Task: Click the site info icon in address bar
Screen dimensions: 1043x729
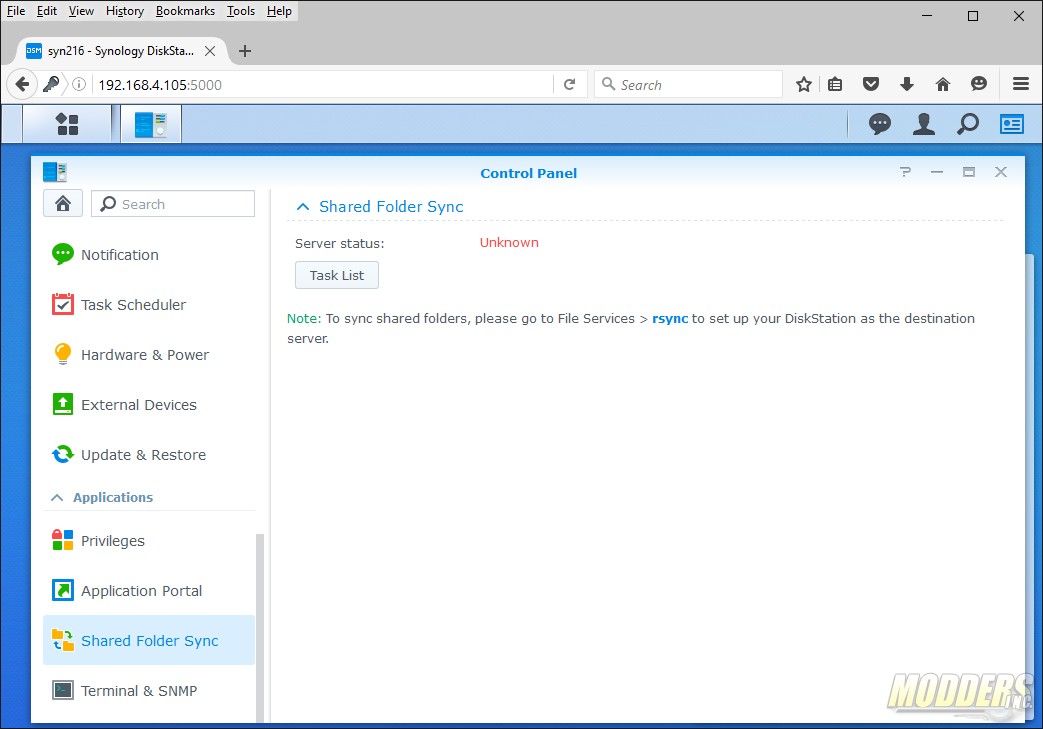Action: [78, 84]
